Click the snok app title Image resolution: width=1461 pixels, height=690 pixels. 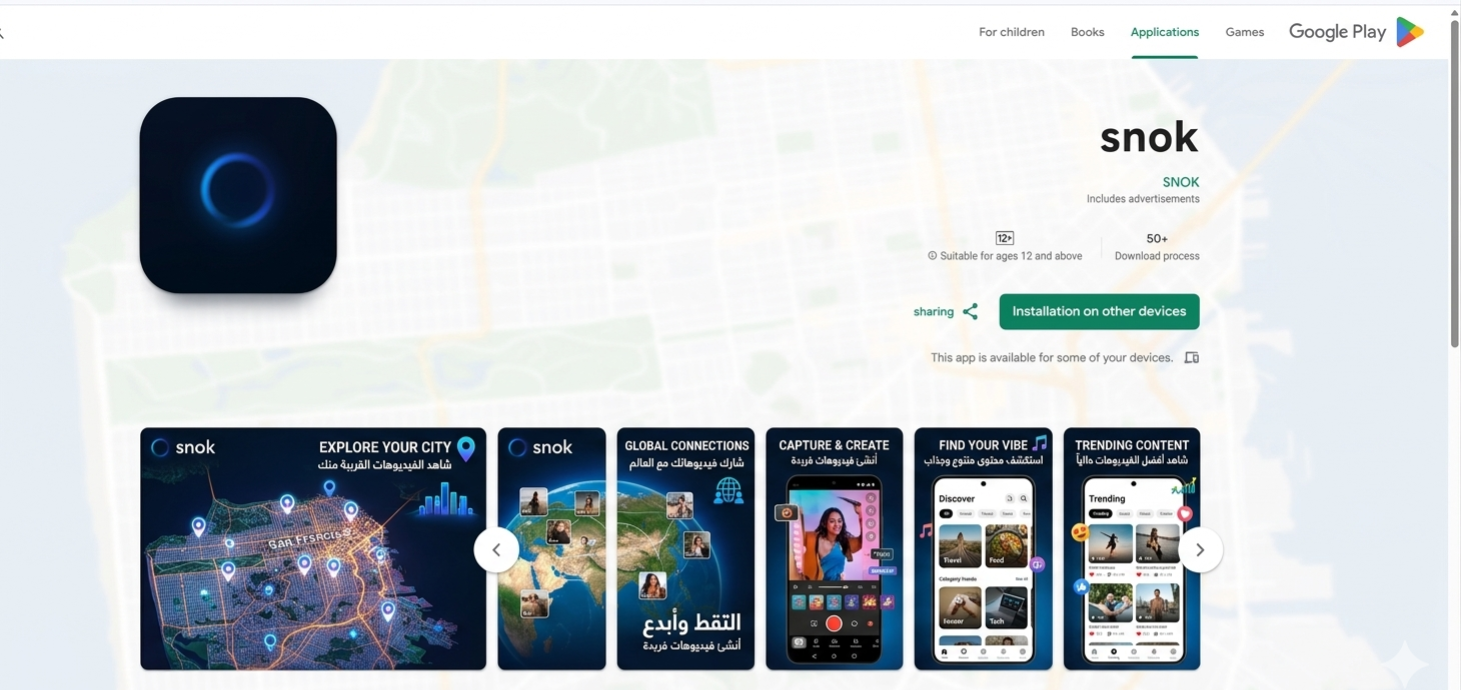point(1149,137)
